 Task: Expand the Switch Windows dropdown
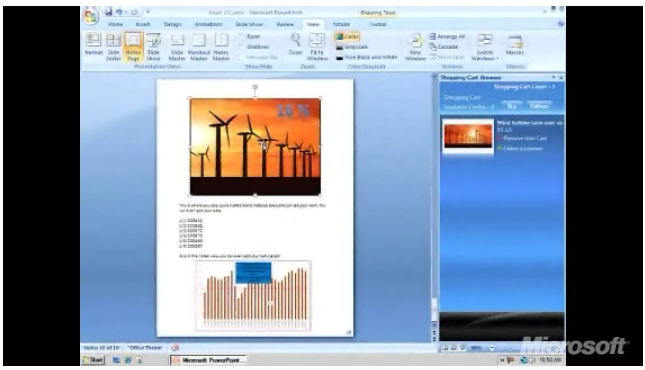485,47
